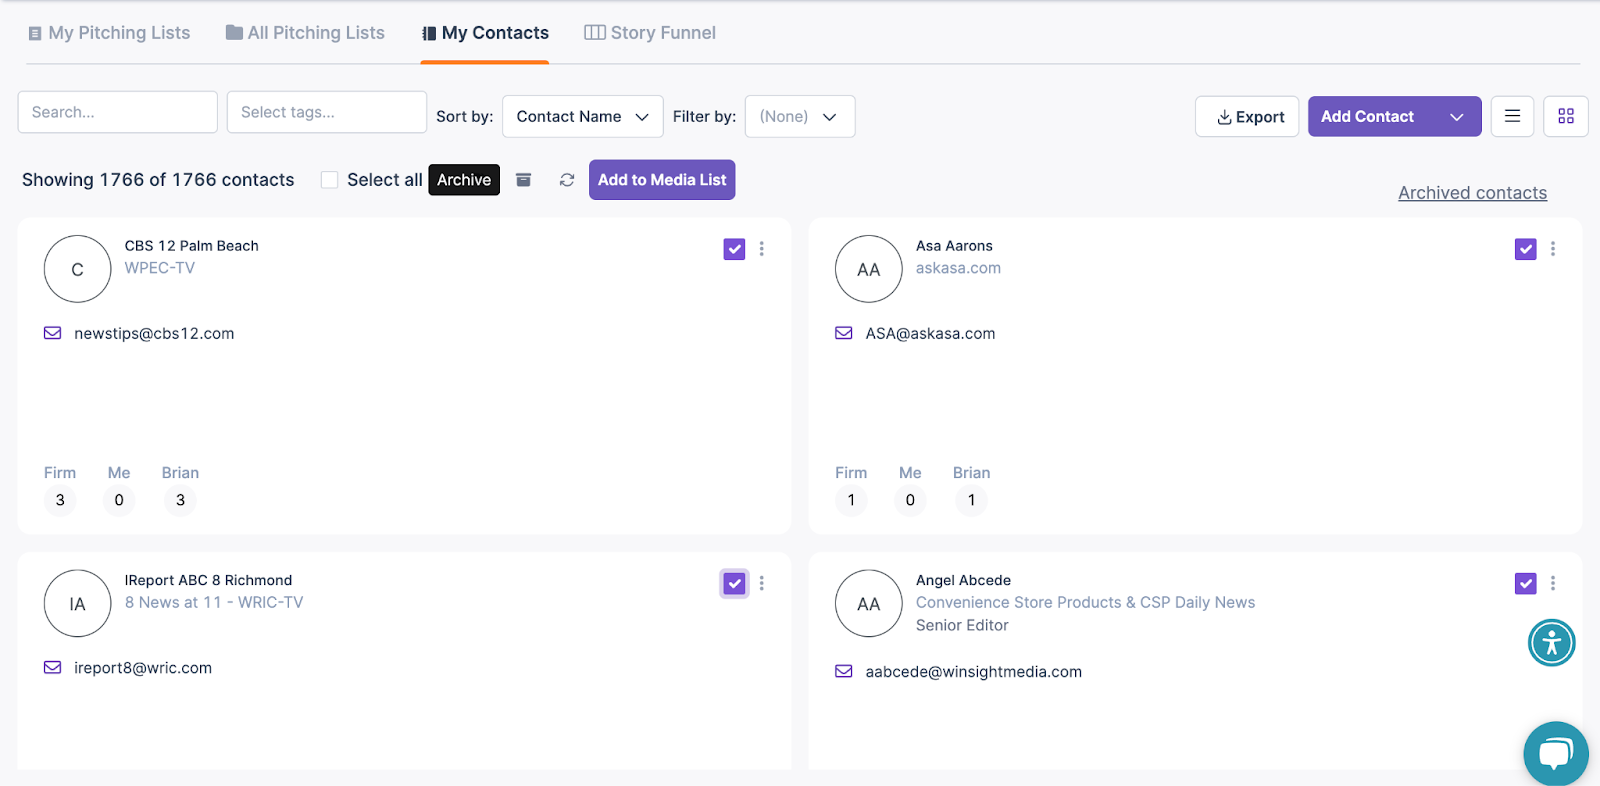Tick the Select all checkbox
Image resolution: width=1600 pixels, height=786 pixels.
pyautogui.click(x=329, y=180)
